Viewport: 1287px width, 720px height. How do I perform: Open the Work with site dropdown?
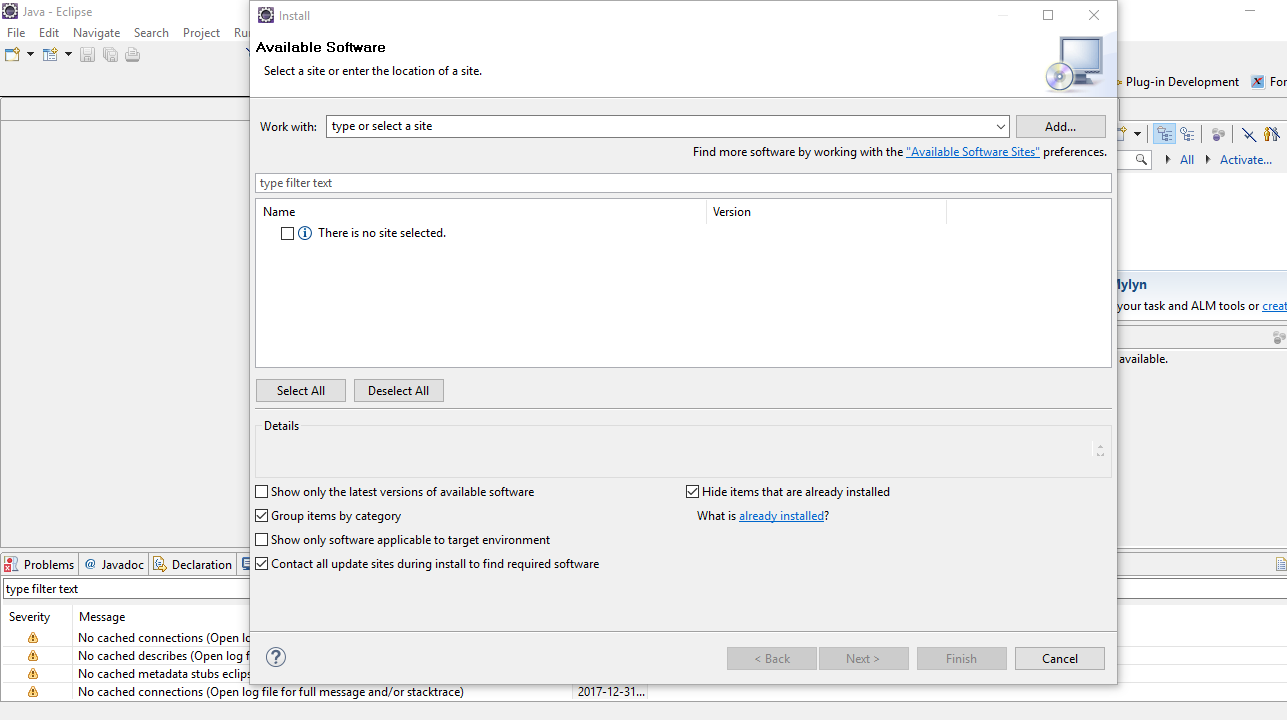[1000, 127]
